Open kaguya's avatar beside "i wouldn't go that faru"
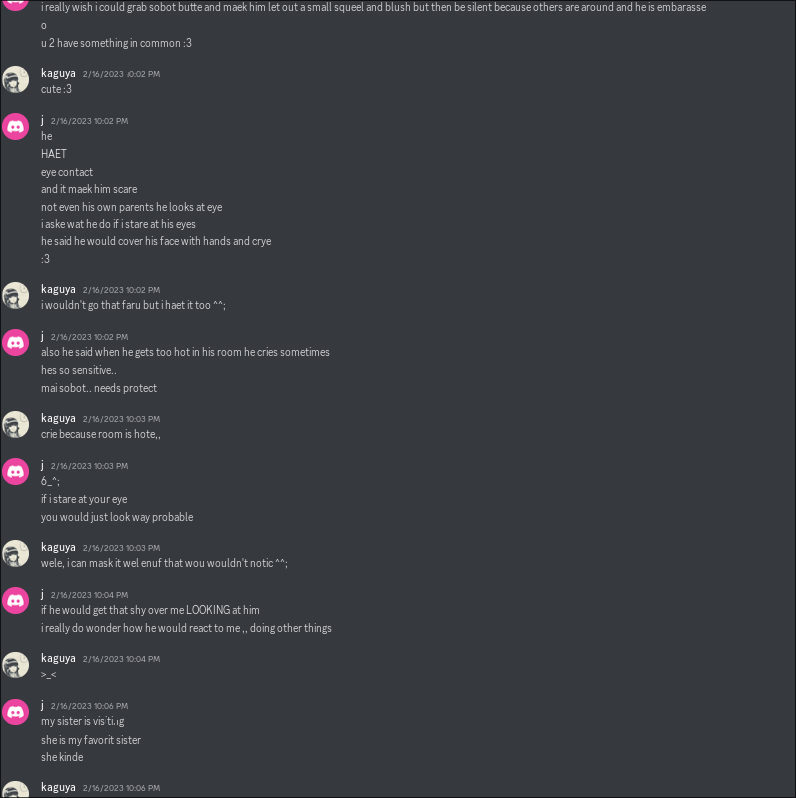This screenshot has width=796, height=798. (x=15, y=296)
